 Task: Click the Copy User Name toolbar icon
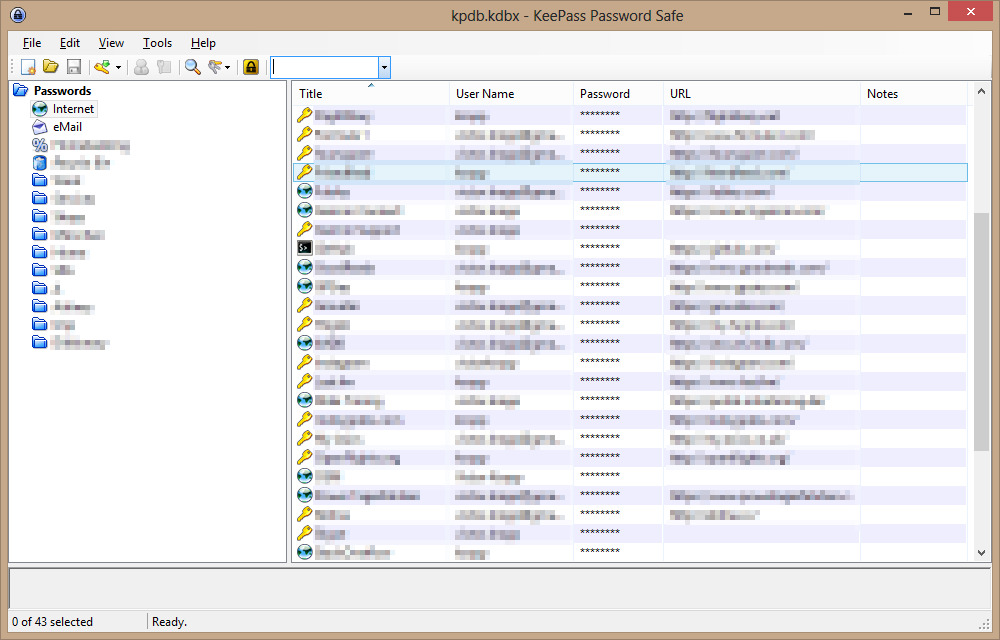(x=141, y=67)
